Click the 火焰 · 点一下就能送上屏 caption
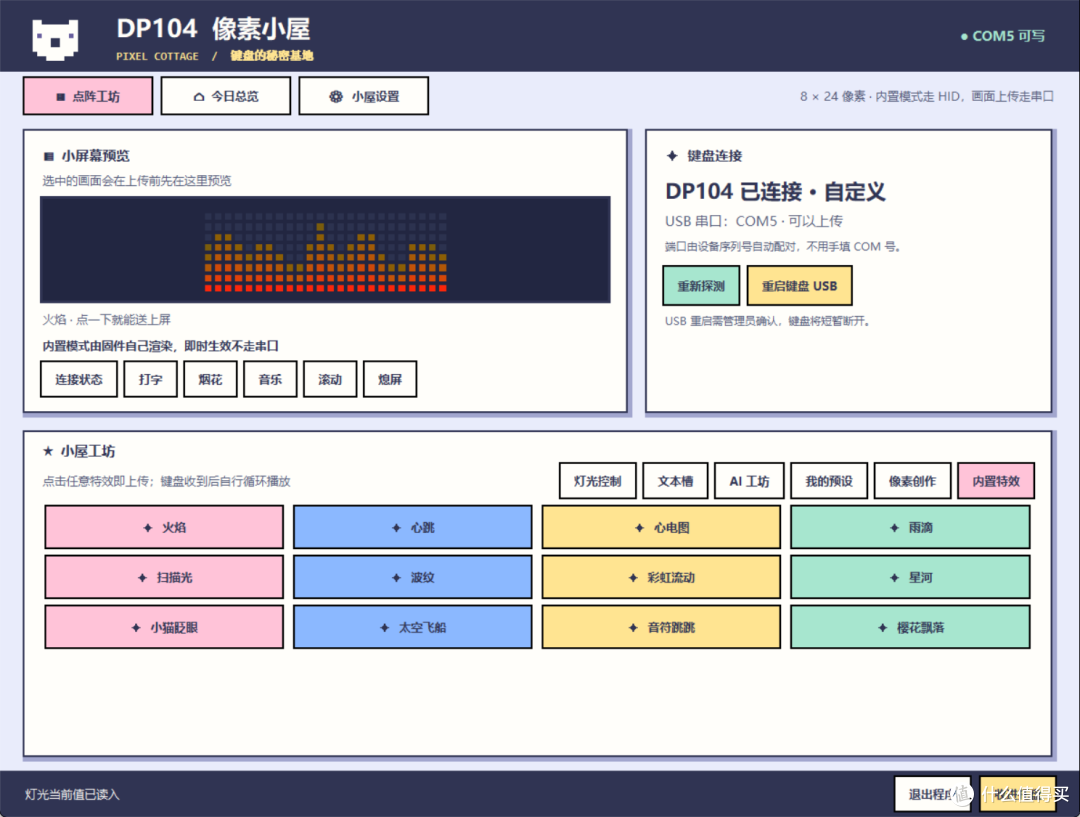This screenshot has width=1080, height=817. pyautogui.click(x=107, y=320)
